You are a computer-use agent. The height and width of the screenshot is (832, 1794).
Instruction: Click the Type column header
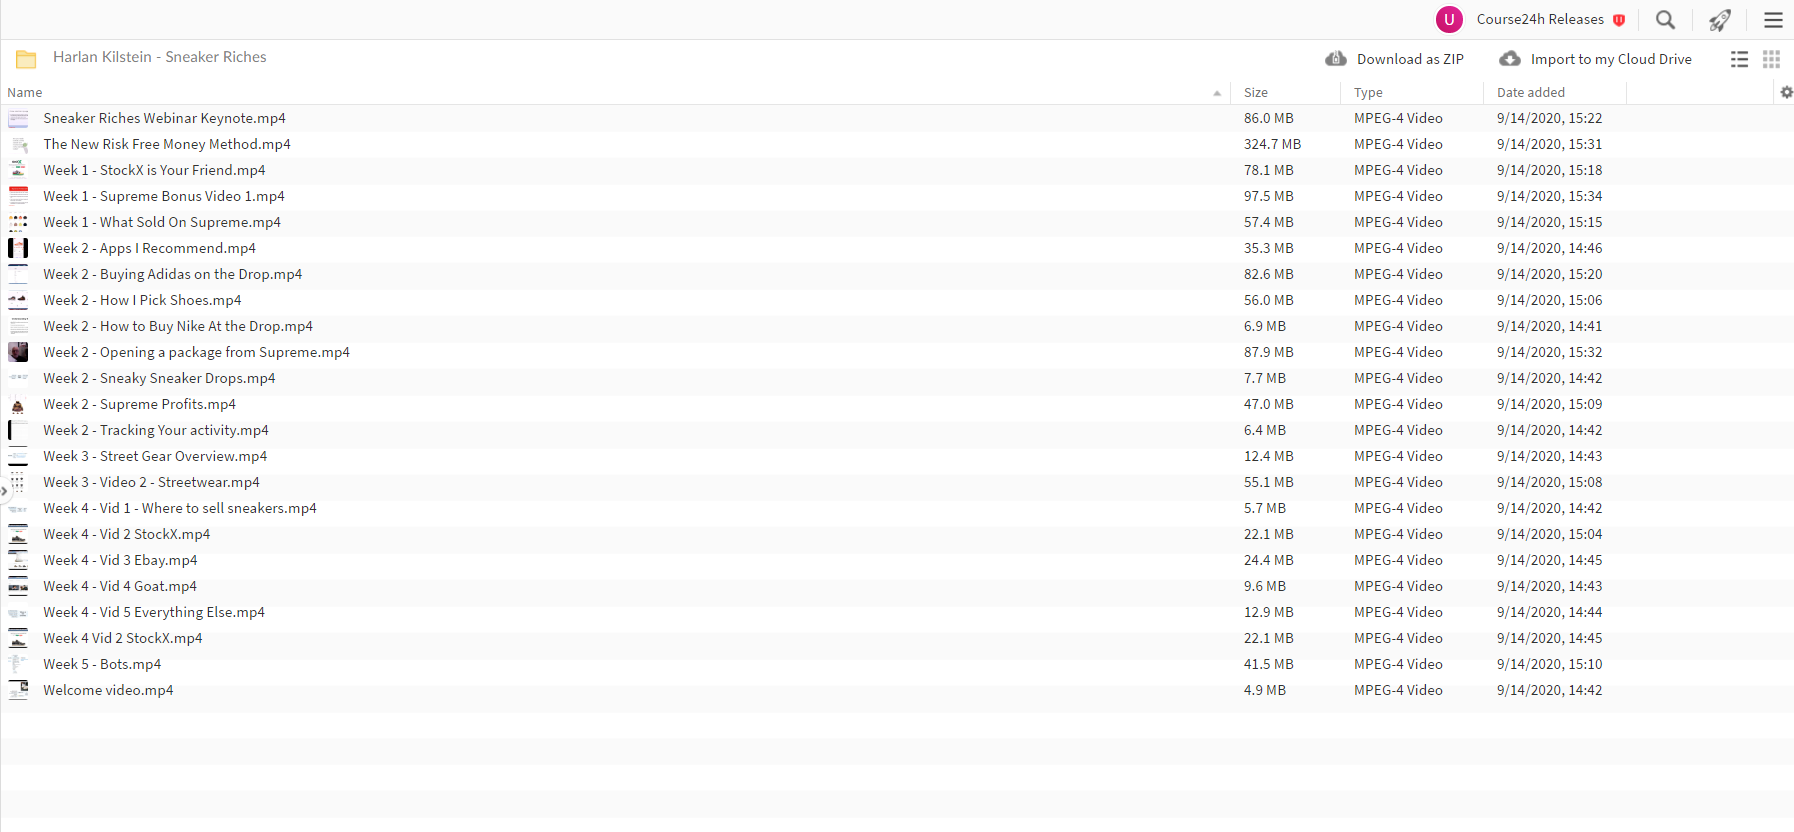[x=1368, y=92]
